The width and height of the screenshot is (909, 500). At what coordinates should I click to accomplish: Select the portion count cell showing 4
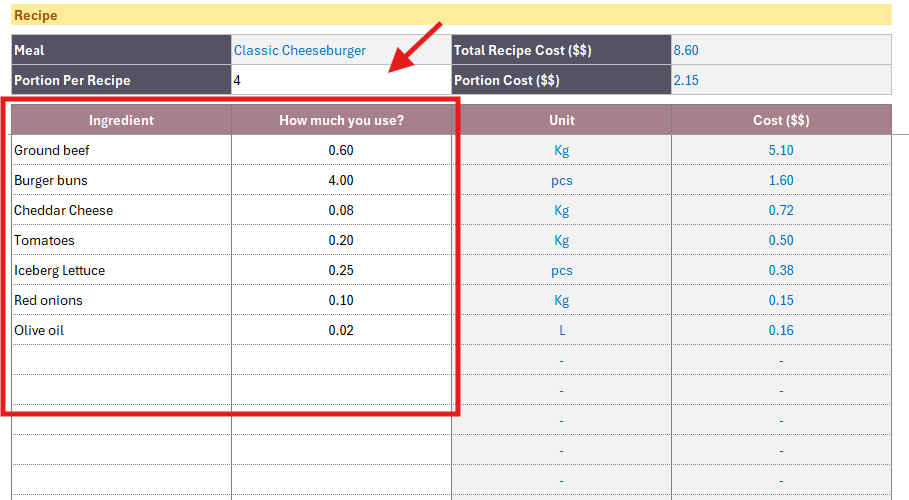[x=341, y=80]
